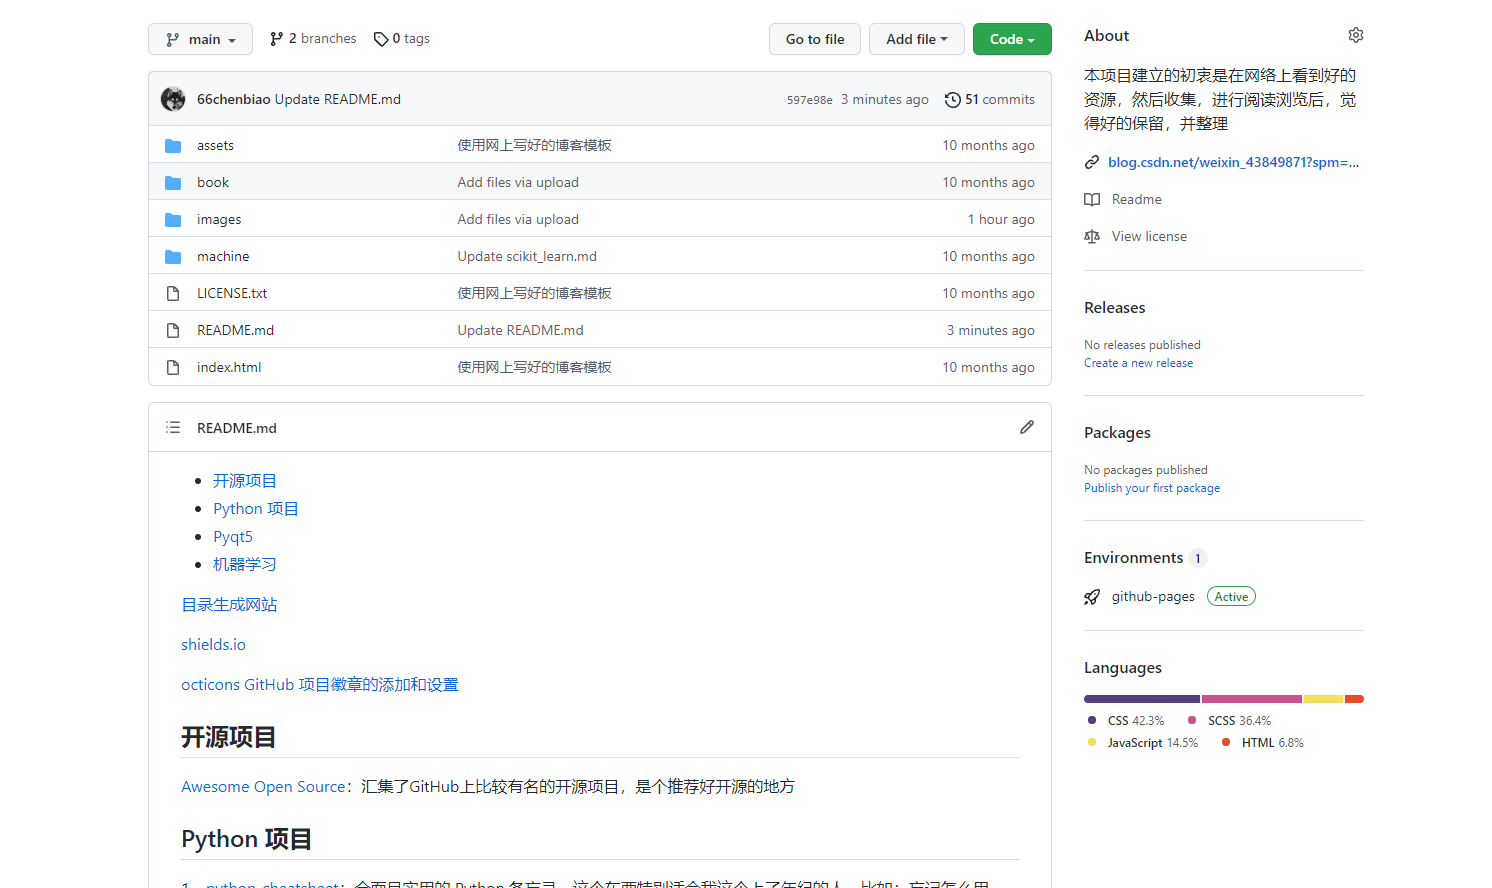Click the Active environment badge

point(1231,596)
